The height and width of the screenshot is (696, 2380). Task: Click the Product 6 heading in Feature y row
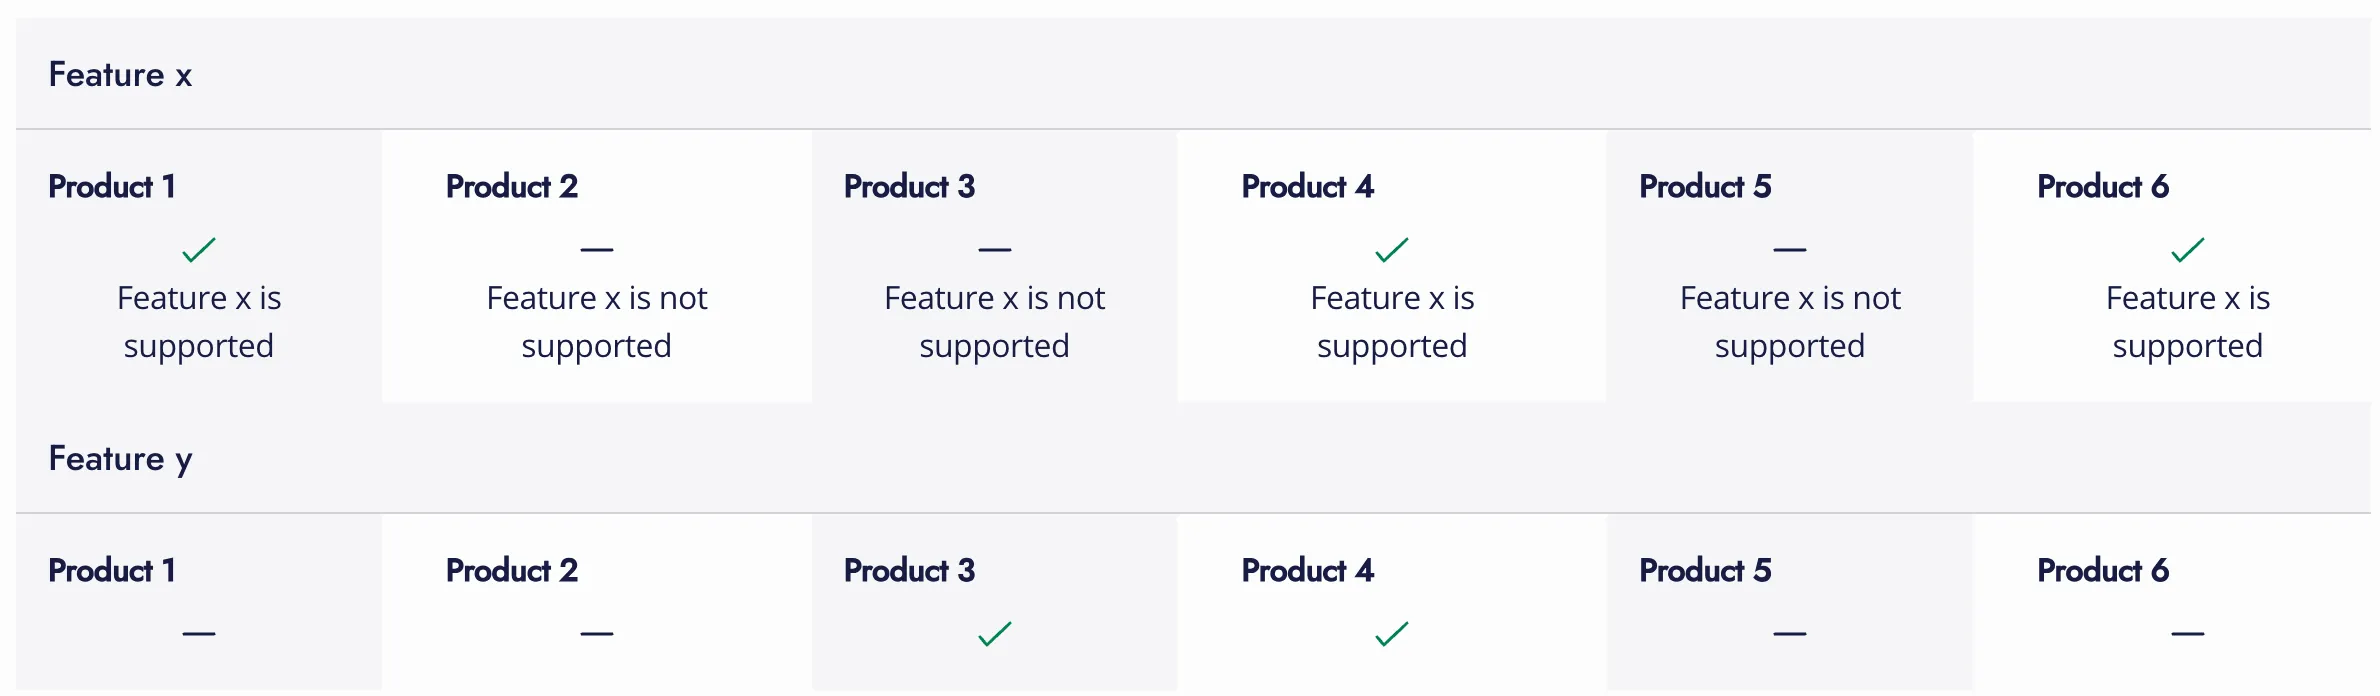[x=2102, y=570]
